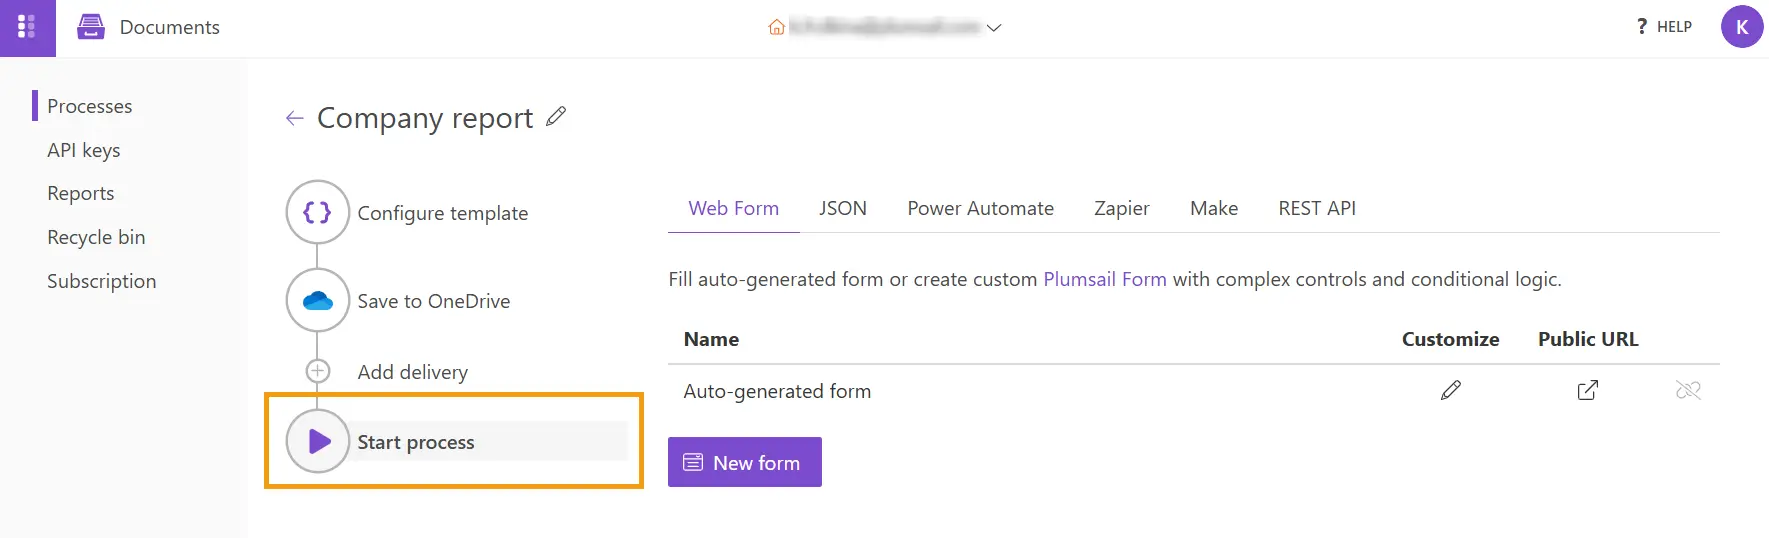Click the broken link icon for Auto-generated form
Image resolution: width=1769 pixels, height=538 pixels.
pos(1688,390)
